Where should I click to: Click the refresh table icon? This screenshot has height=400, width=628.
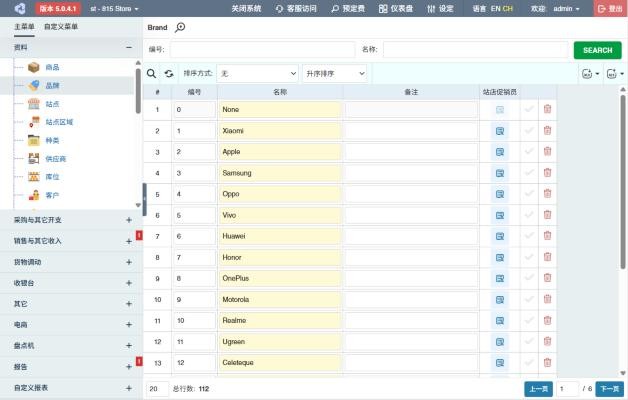coord(169,74)
